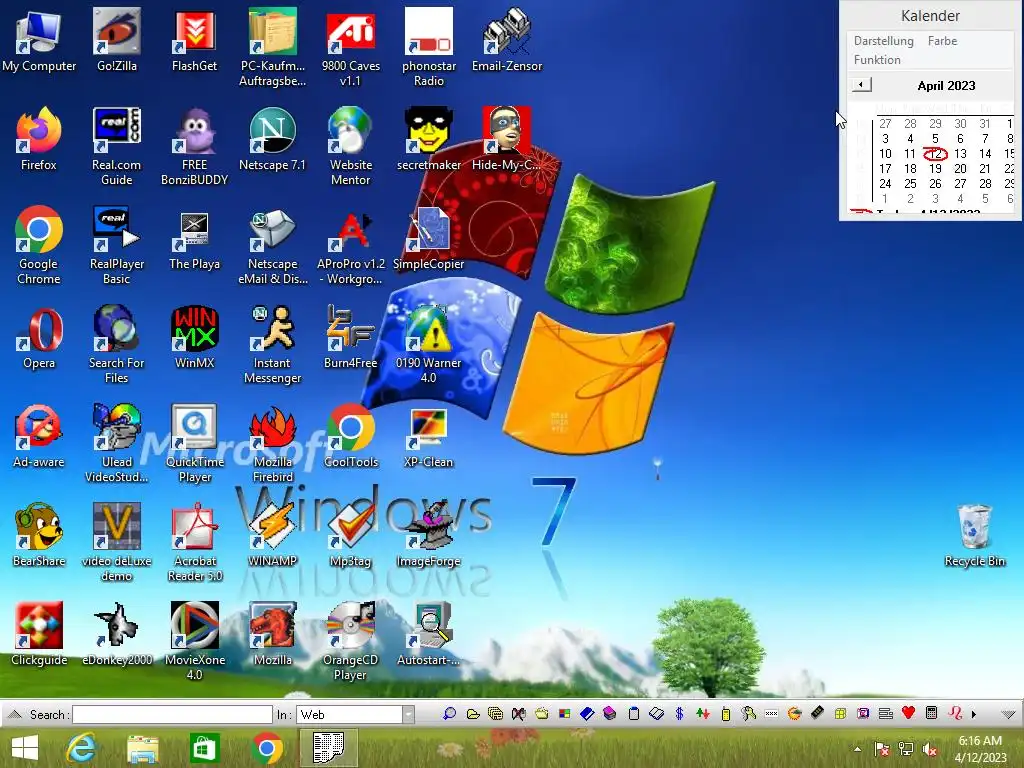Launch the WINAMP shortcut
The width and height of the screenshot is (1024, 768).
272,535
